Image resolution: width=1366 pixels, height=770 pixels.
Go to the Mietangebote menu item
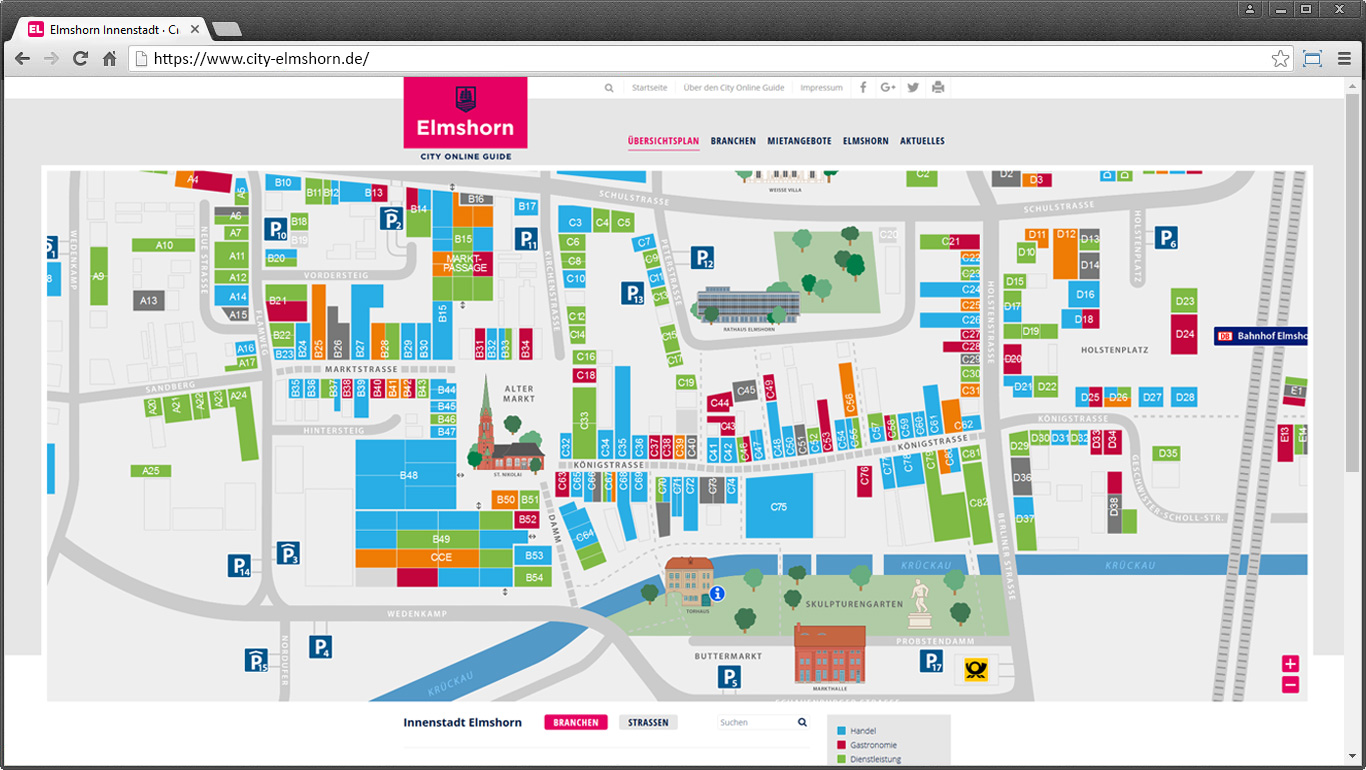tap(799, 141)
